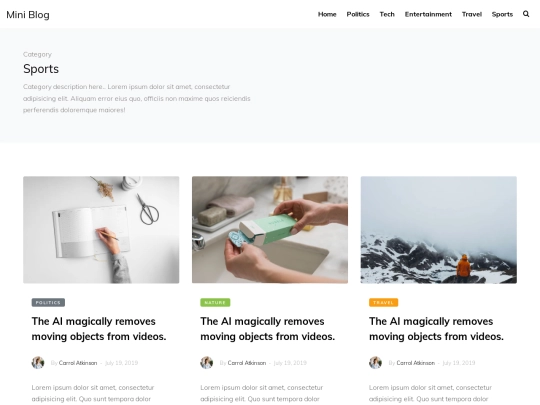Viewport: 540px width, 405px height.
Task: Click author avatar on the Nature post
Action: [207, 363]
